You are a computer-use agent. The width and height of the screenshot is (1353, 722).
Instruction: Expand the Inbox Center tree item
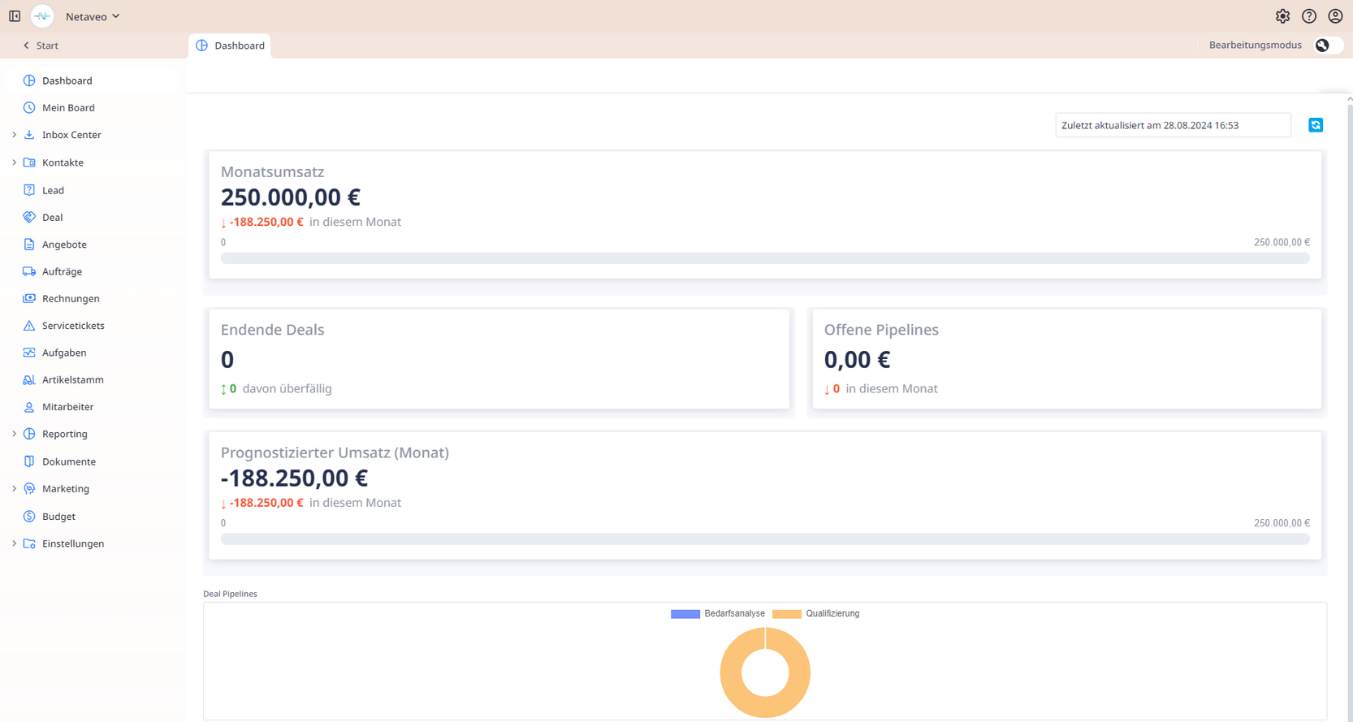pos(14,135)
